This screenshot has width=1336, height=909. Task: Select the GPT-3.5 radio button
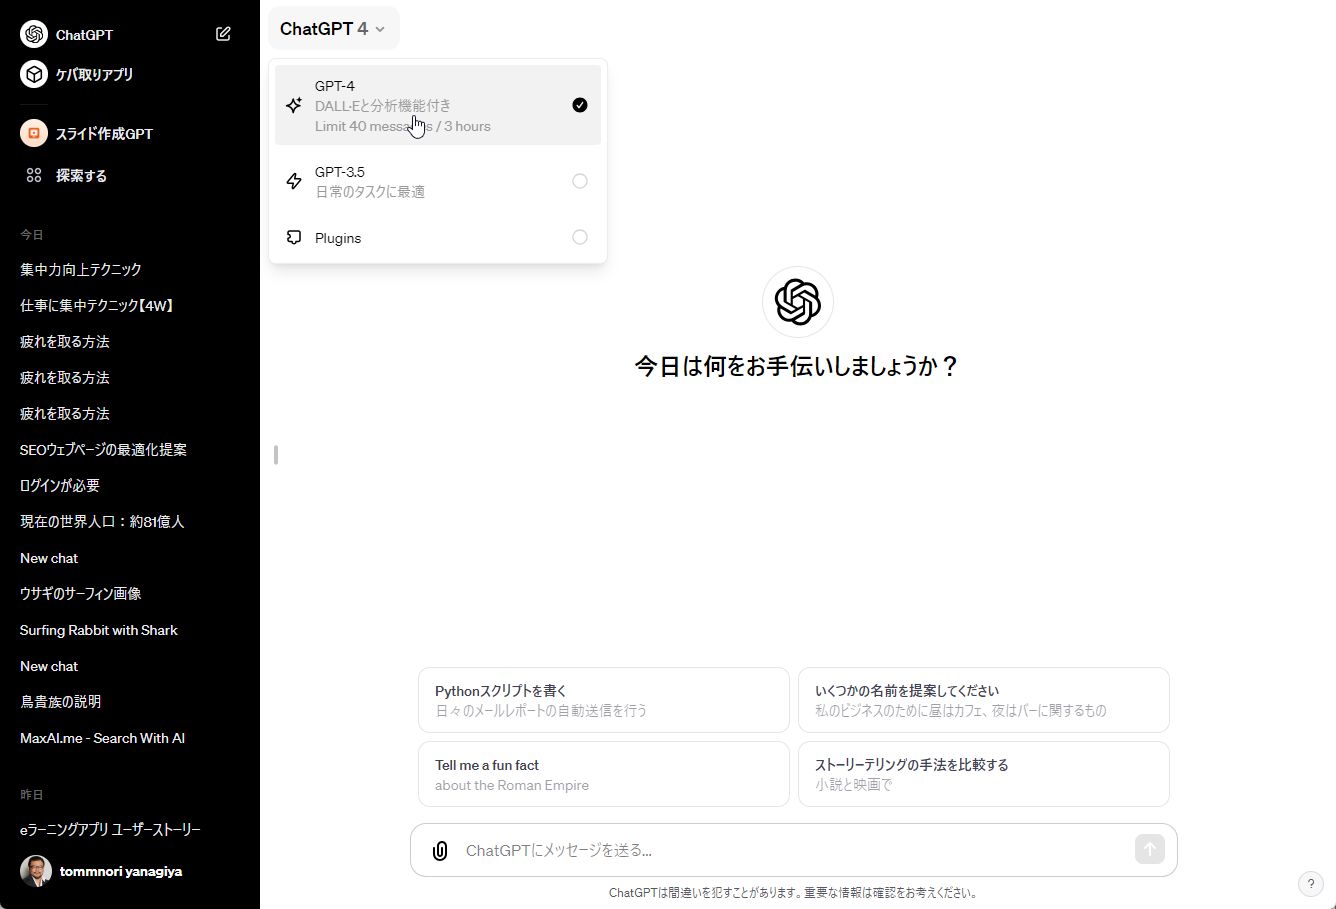coord(579,181)
